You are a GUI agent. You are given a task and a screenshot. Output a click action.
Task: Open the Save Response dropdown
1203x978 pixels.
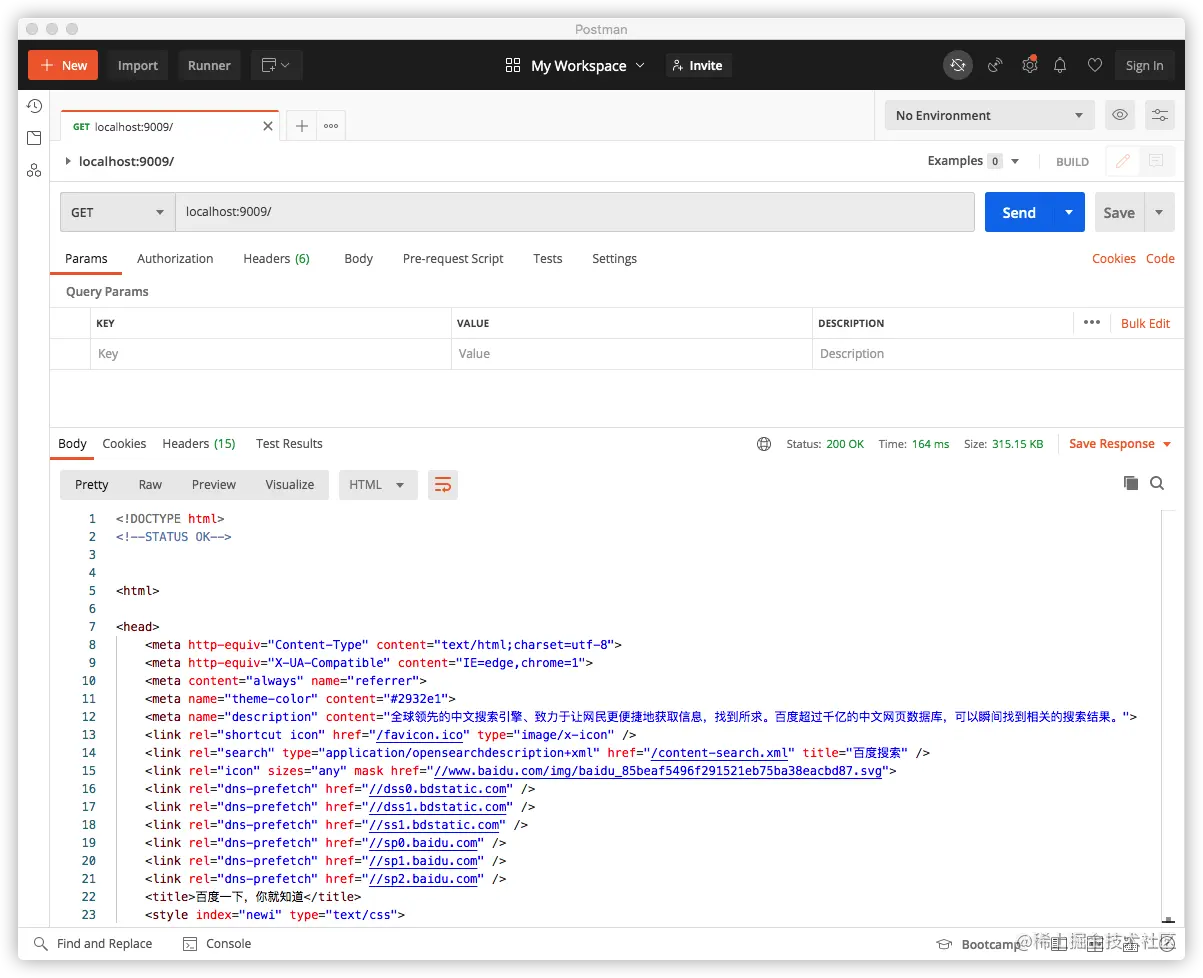tap(1120, 444)
